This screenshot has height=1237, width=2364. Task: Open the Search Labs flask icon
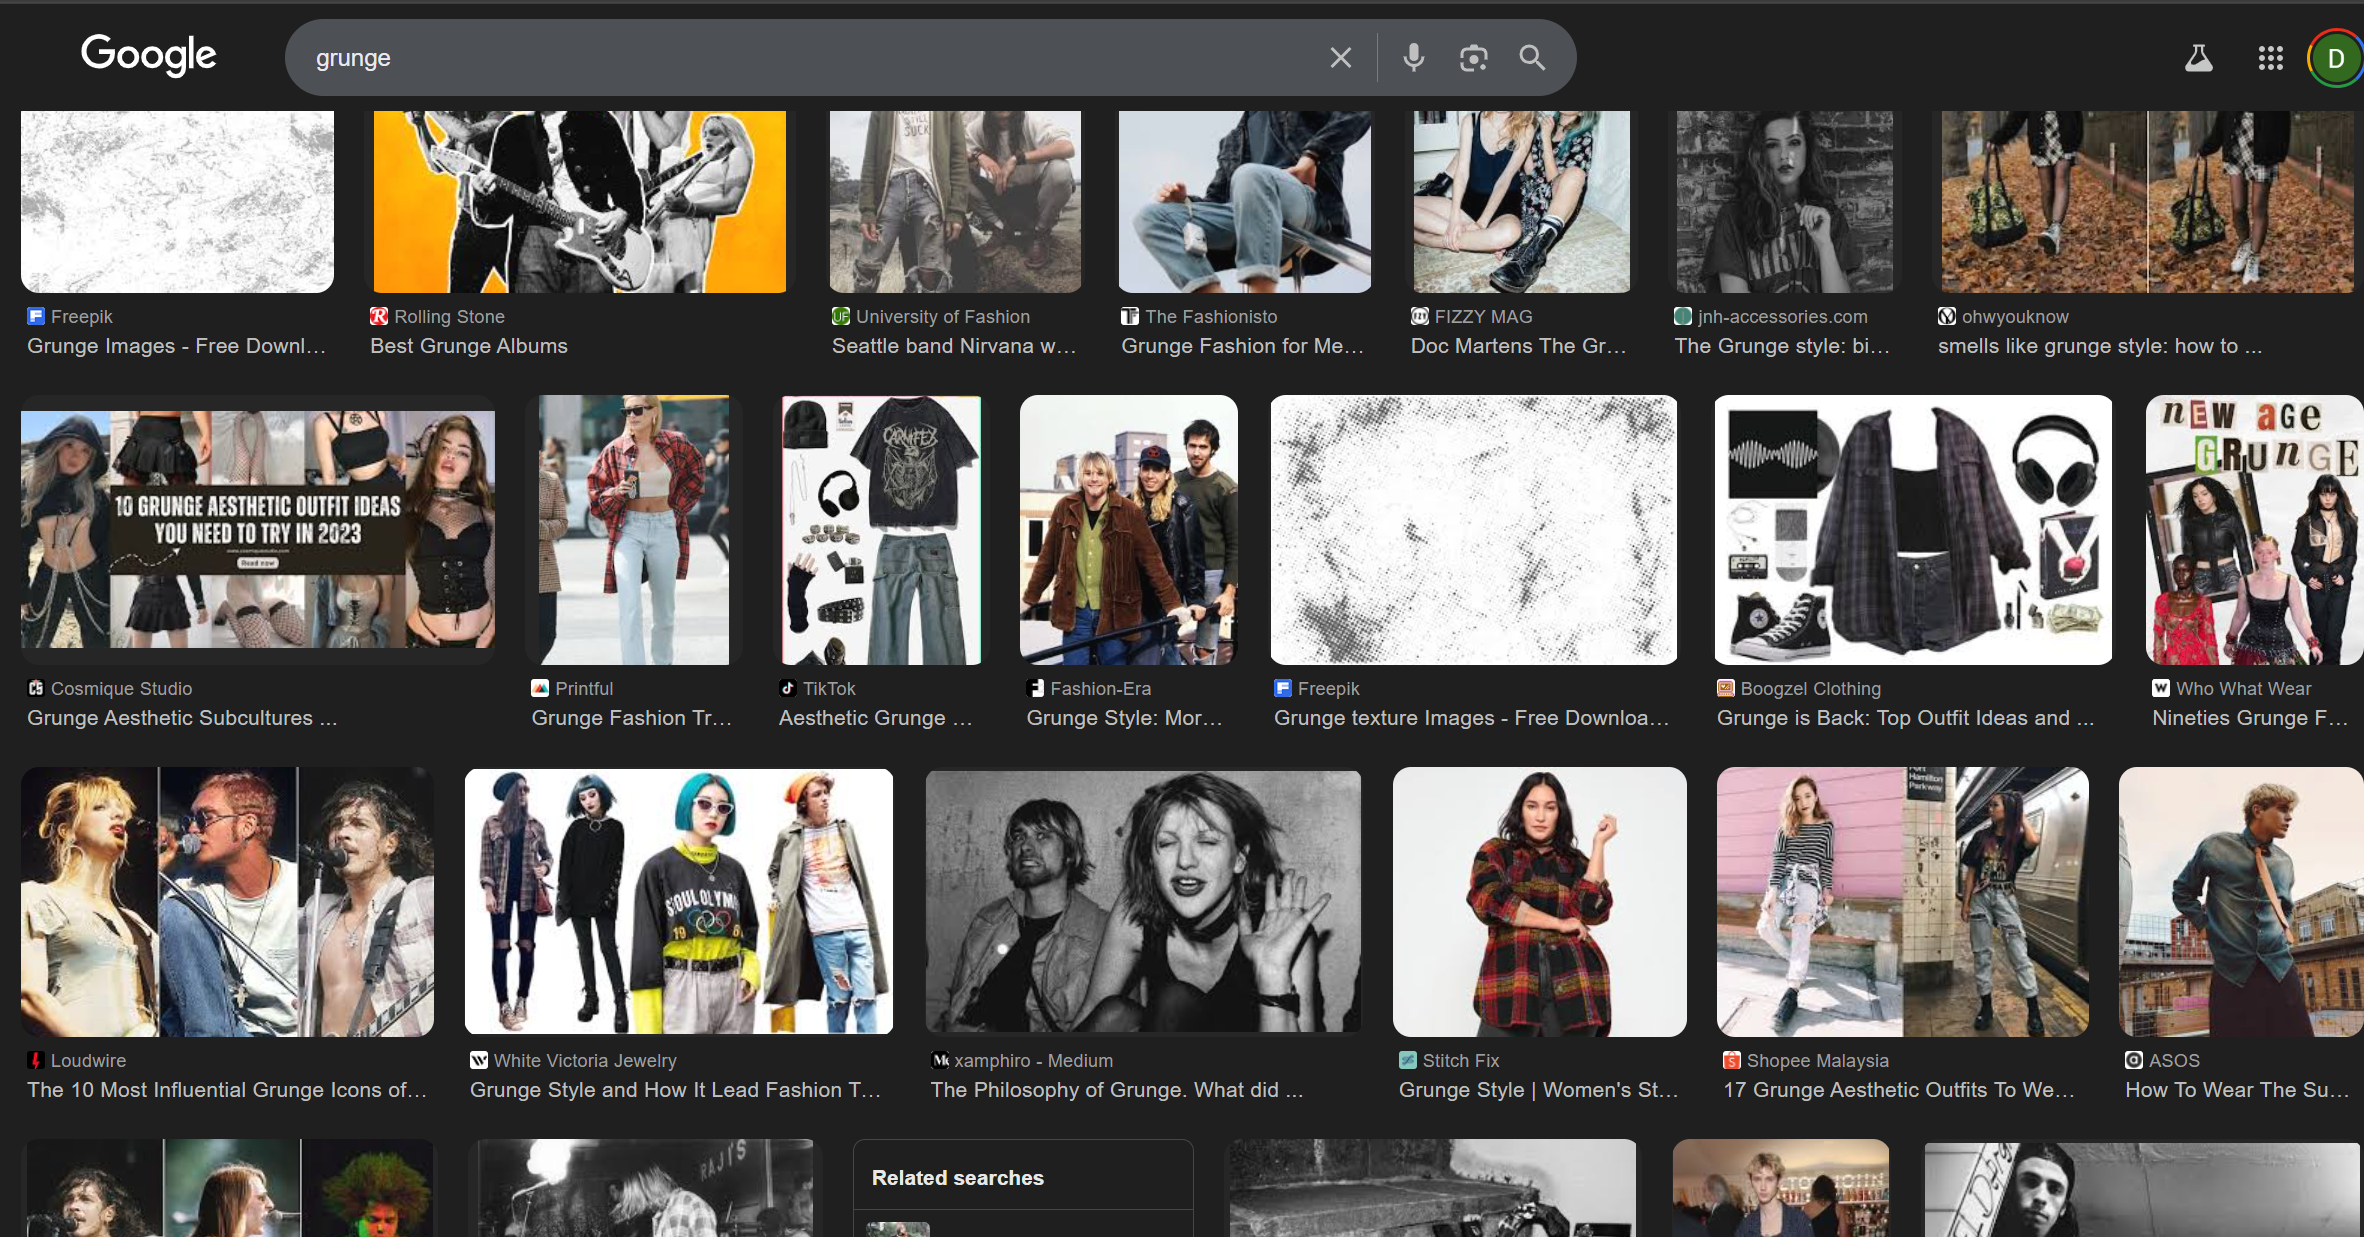pyautogui.click(x=2198, y=58)
